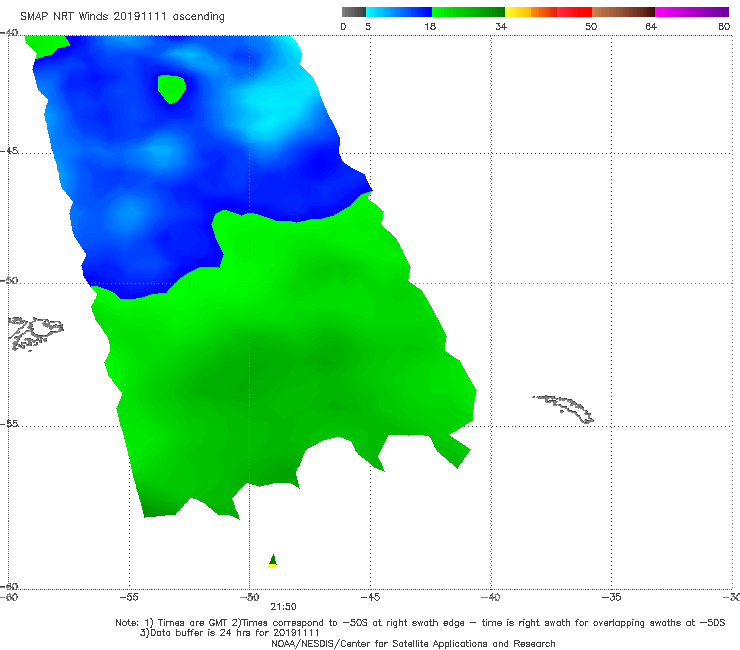Click the latitude axis label '-50'
Viewport: 740px width, 650px height.
[9, 280]
